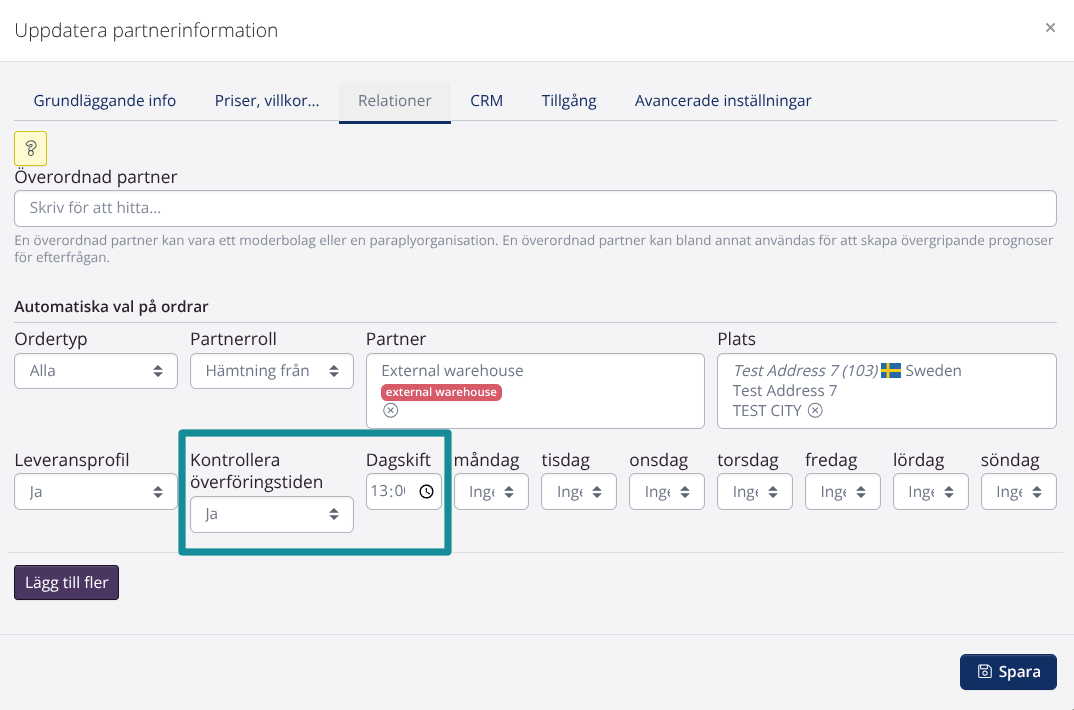Open the Ordertyp dropdown set to Alla
The height and width of the screenshot is (710, 1074).
click(x=96, y=371)
